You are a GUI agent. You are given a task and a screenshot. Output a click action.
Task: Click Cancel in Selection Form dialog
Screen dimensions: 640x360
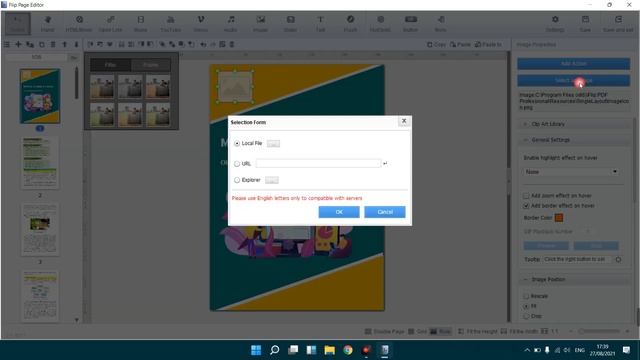click(x=385, y=212)
